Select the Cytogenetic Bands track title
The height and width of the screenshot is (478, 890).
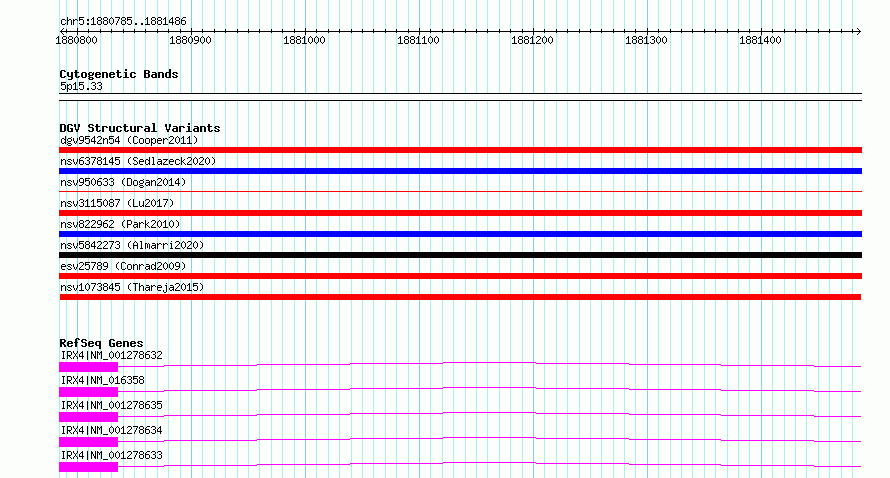tap(119, 74)
